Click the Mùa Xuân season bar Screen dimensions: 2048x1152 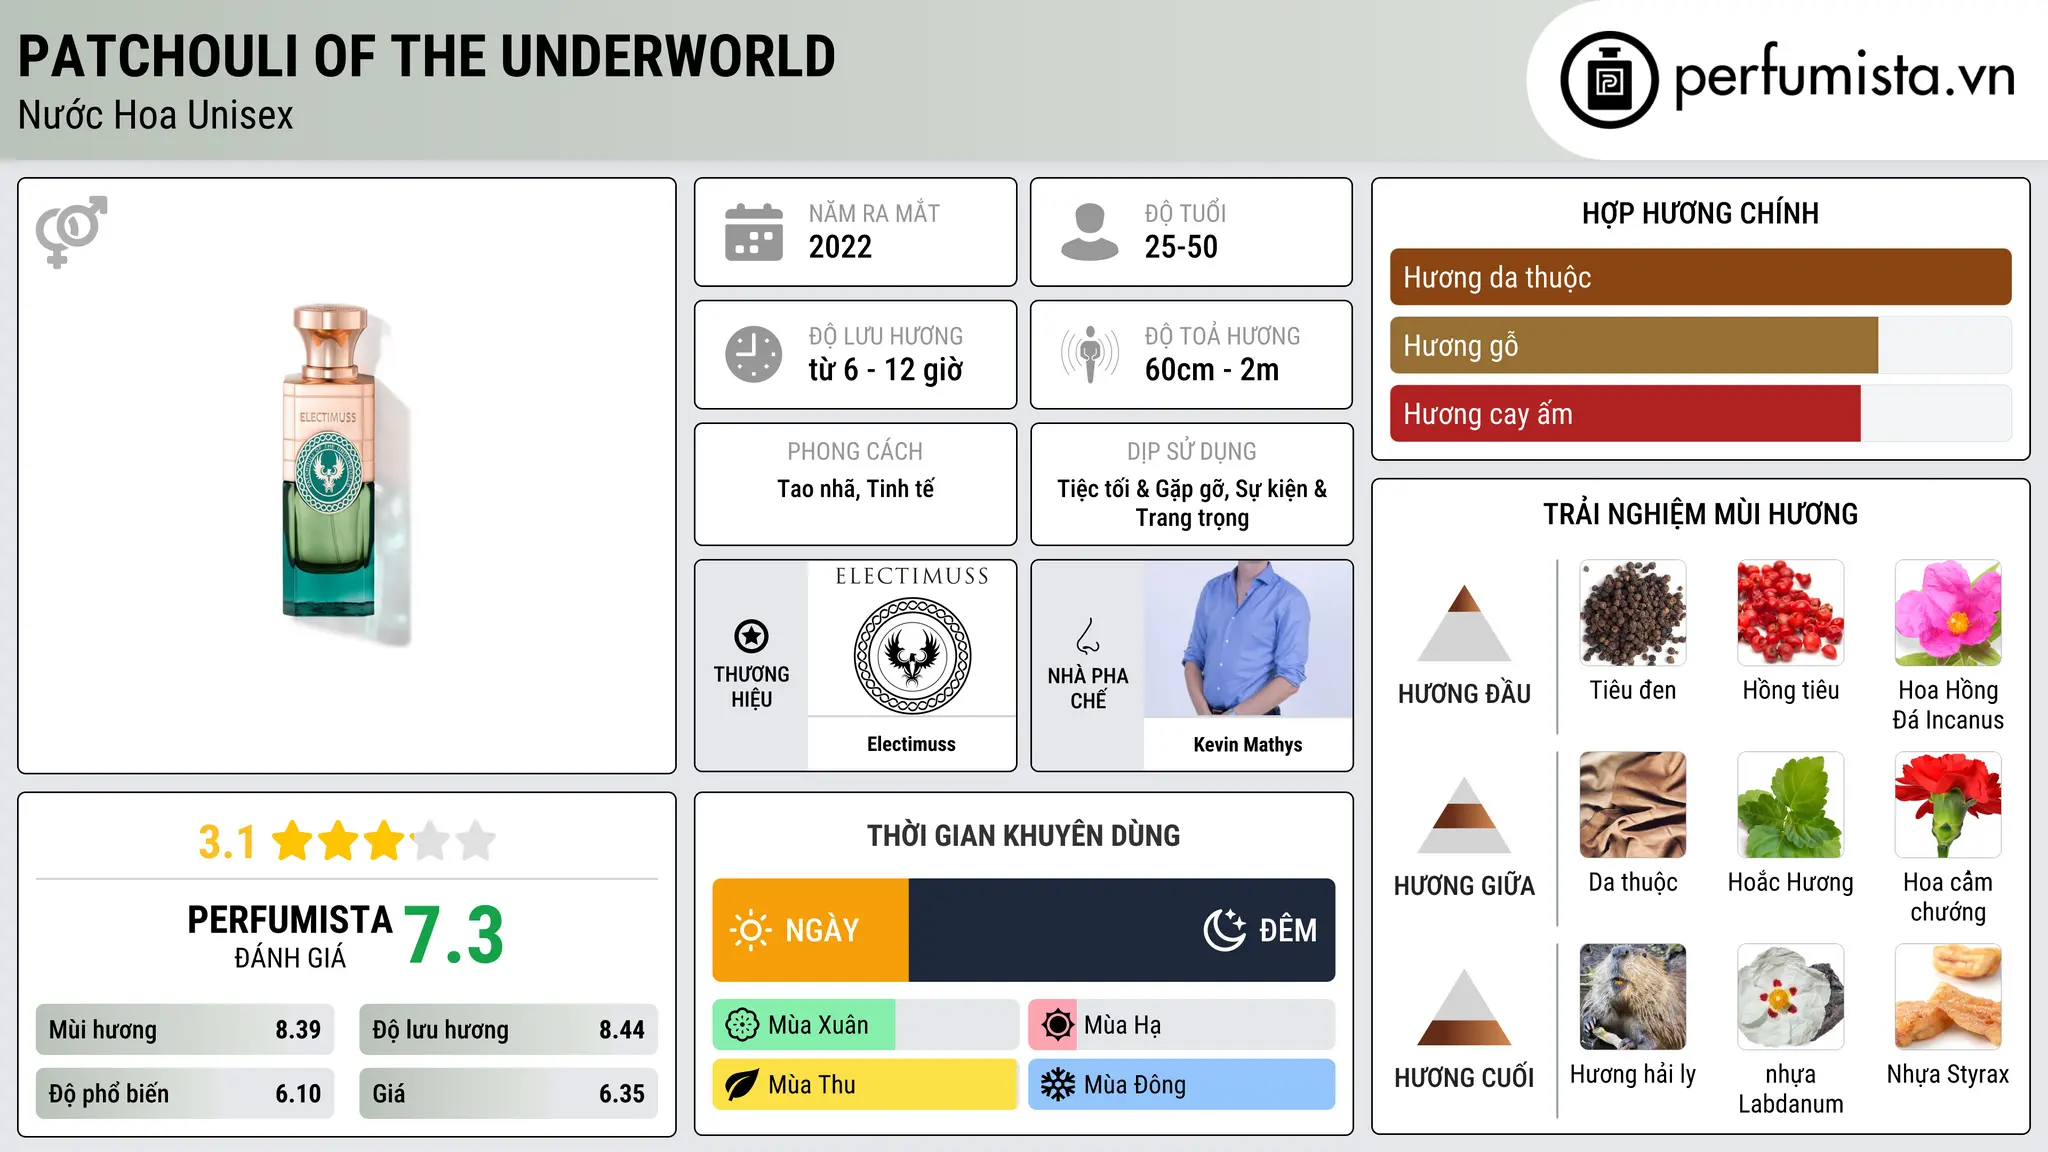coord(866,1025)
